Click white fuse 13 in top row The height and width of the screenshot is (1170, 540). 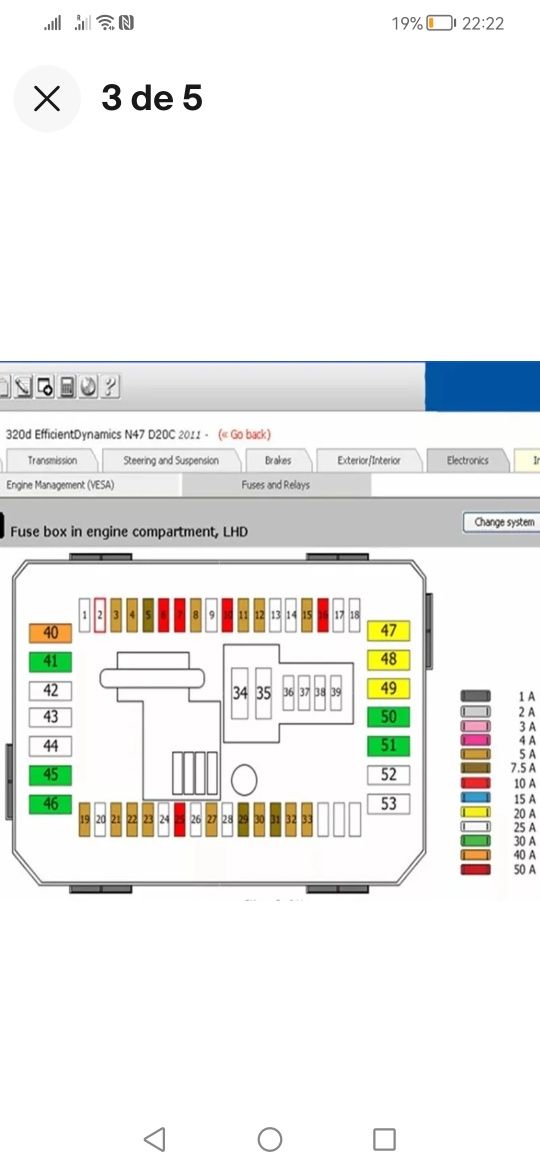point(275,615)
